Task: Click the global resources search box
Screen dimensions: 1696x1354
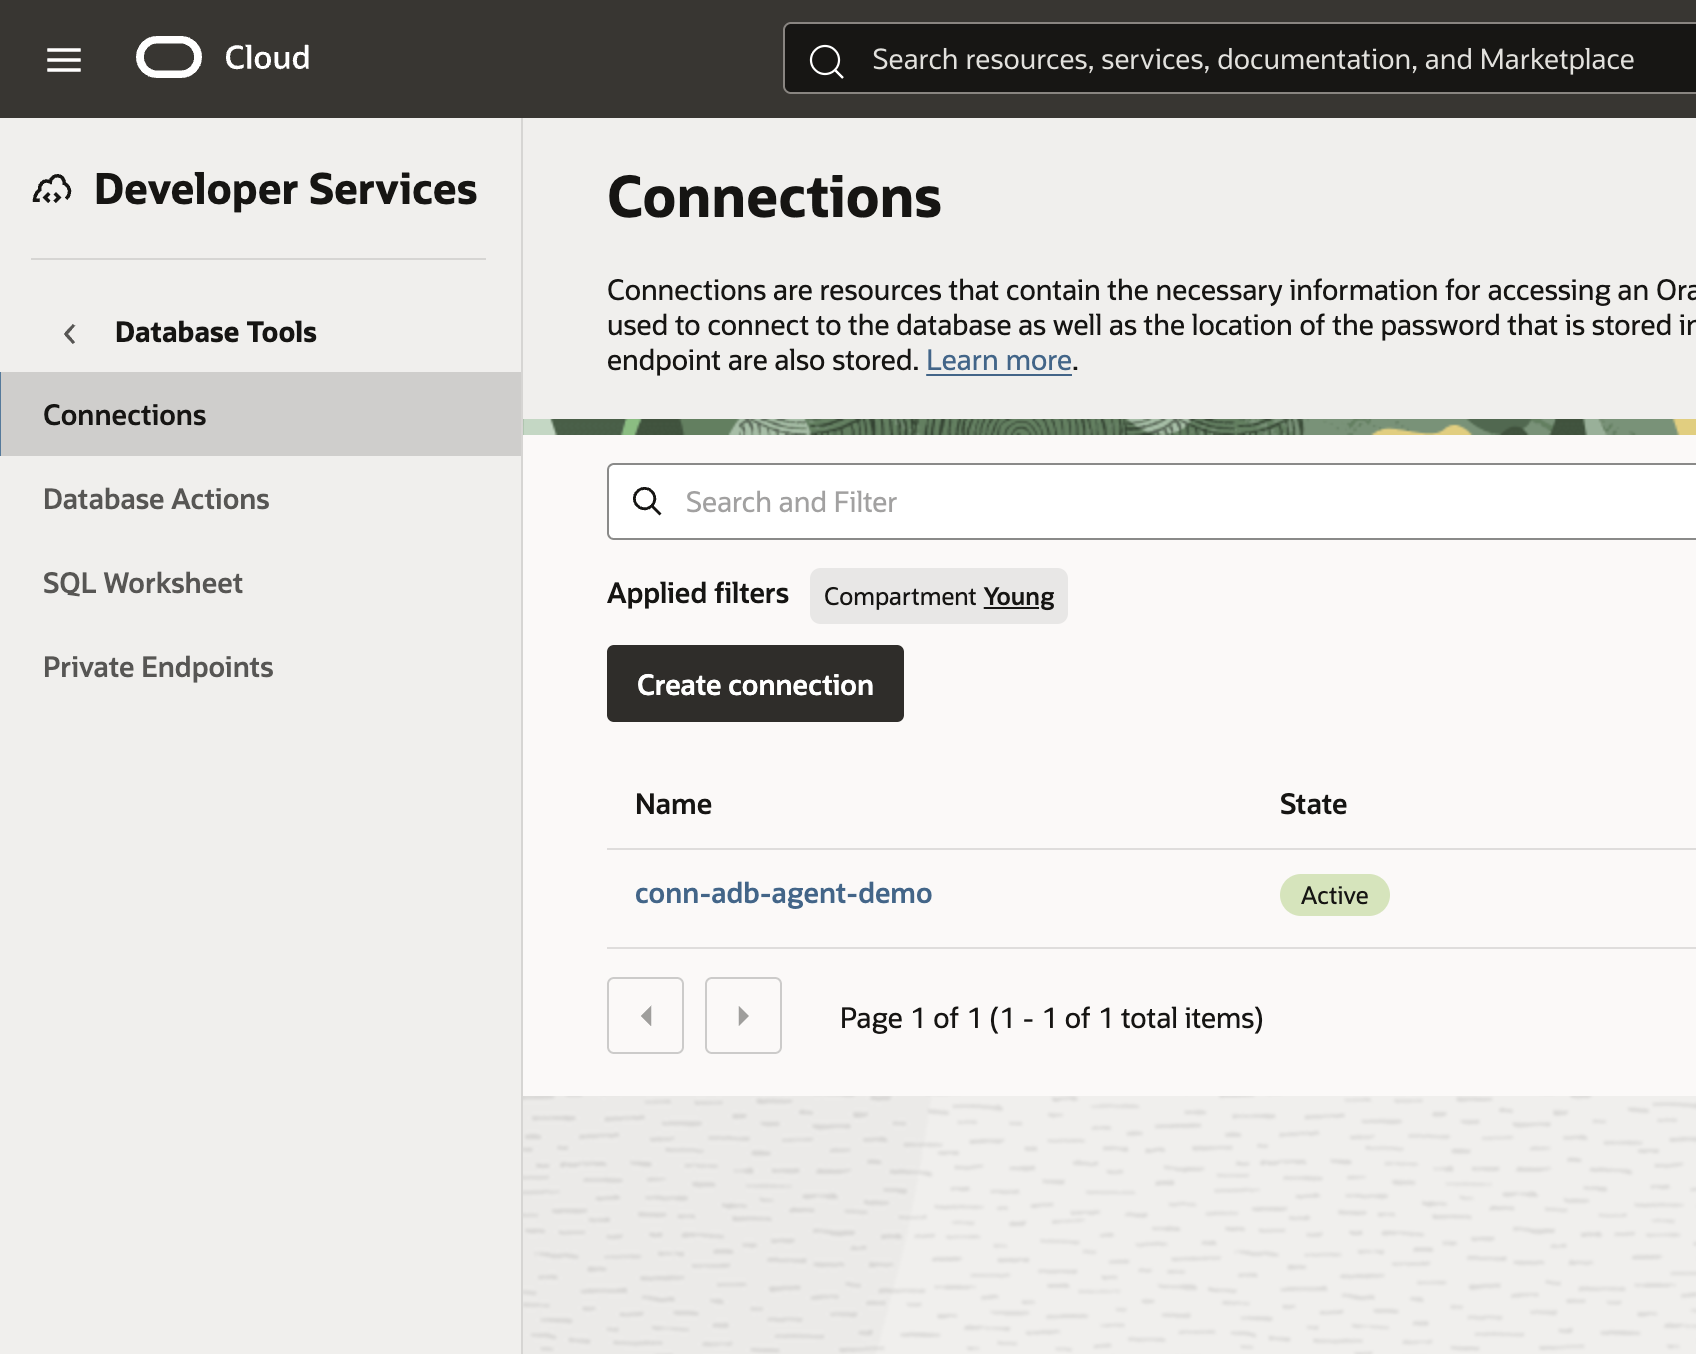Action: 1252,60
